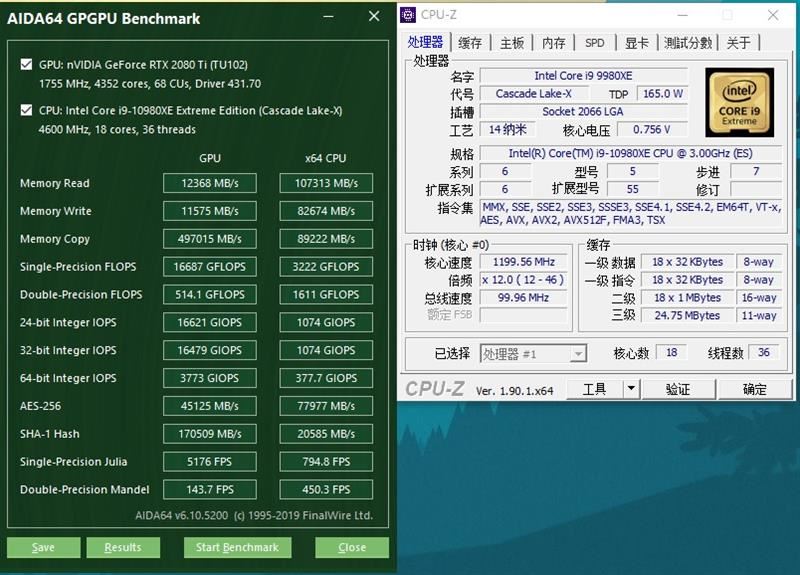This screenshot has height=575, width=800.
Task: Click the Save button in AIDA64
Action: pos(43,547)
